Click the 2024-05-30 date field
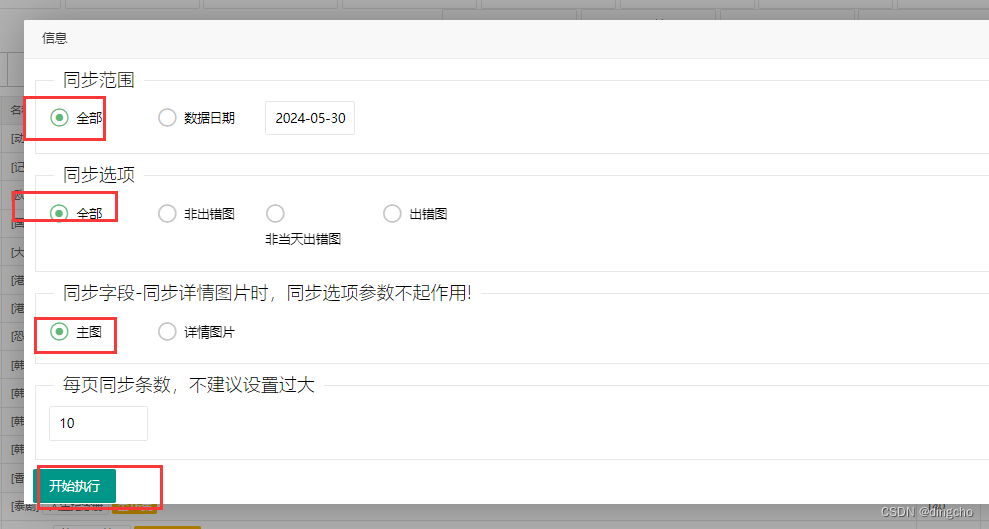The width and height of the screenshot is (989, 529). tap(310, 118)
